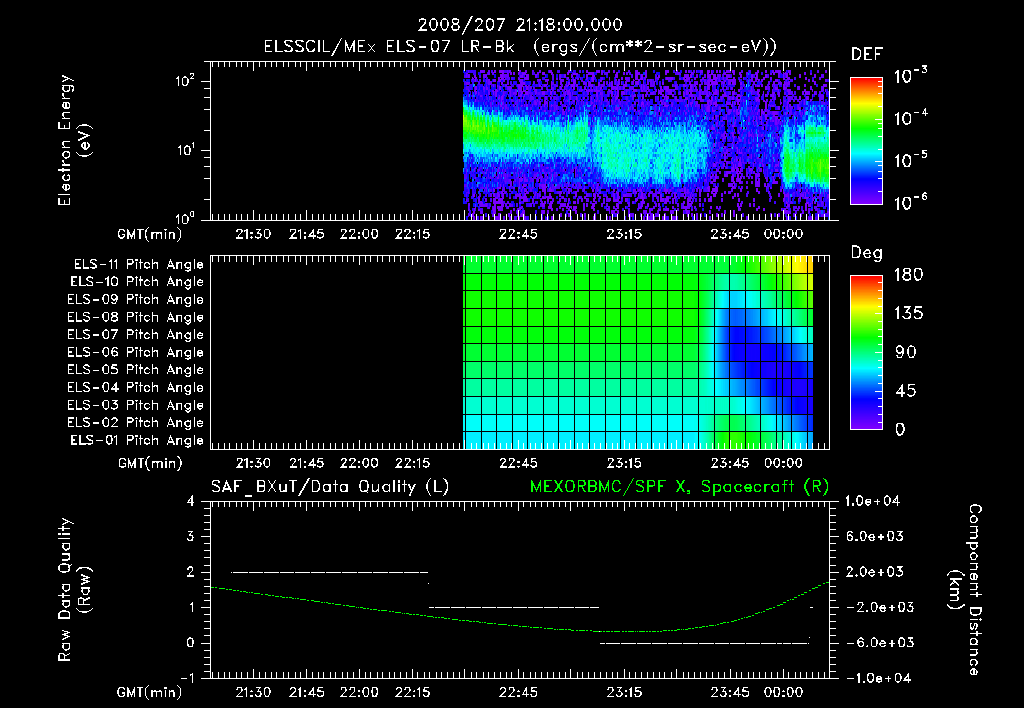
Task: Select the ELS-06 Pitch Angle row label
Action: click(135, 353)
